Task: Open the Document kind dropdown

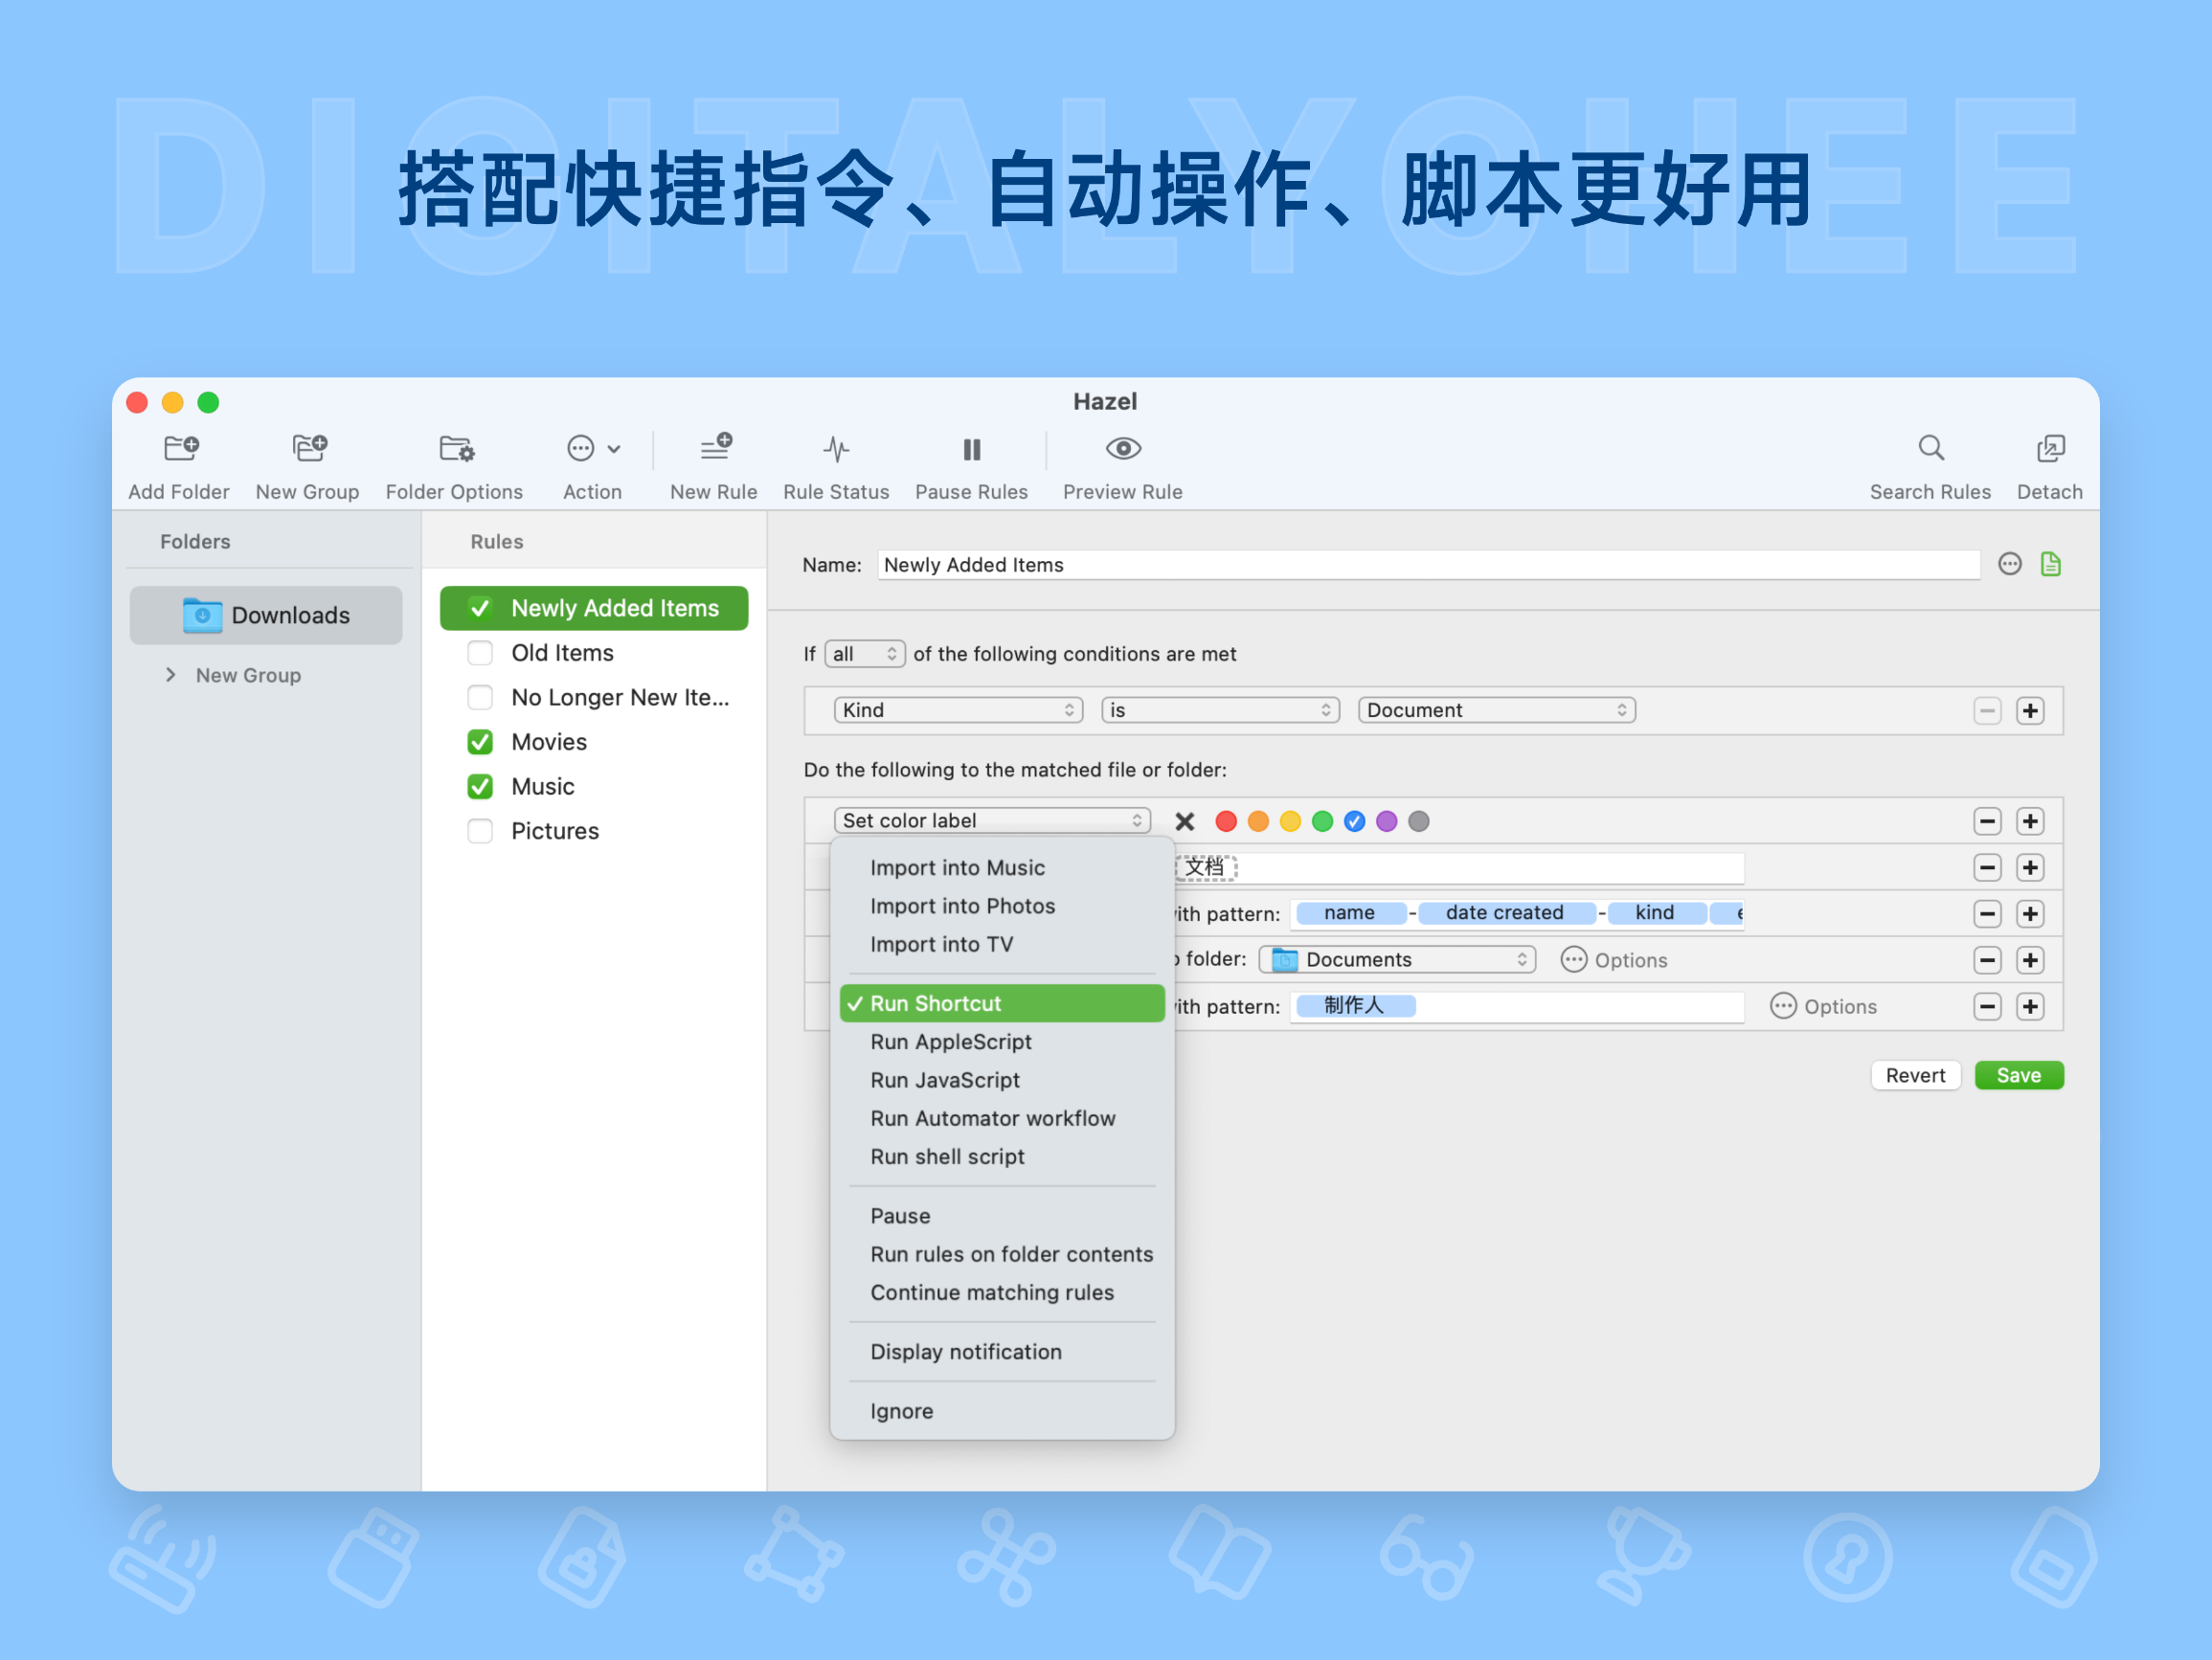Action: (1495, 710)
